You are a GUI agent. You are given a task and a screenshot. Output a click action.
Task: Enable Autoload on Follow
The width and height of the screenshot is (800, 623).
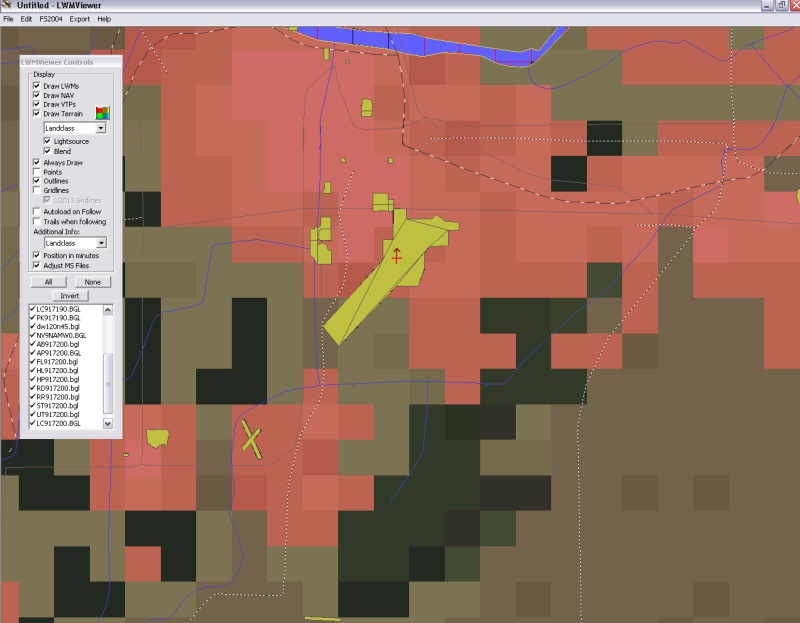point(37,212)
